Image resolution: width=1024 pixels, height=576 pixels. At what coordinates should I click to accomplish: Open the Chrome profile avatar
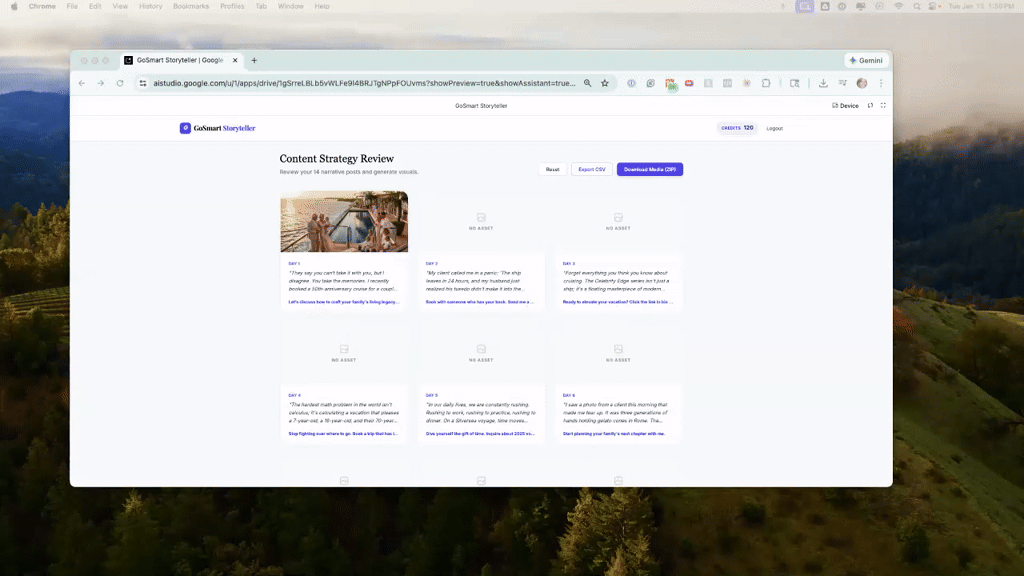pyautogui.click(x=862, y=84)
